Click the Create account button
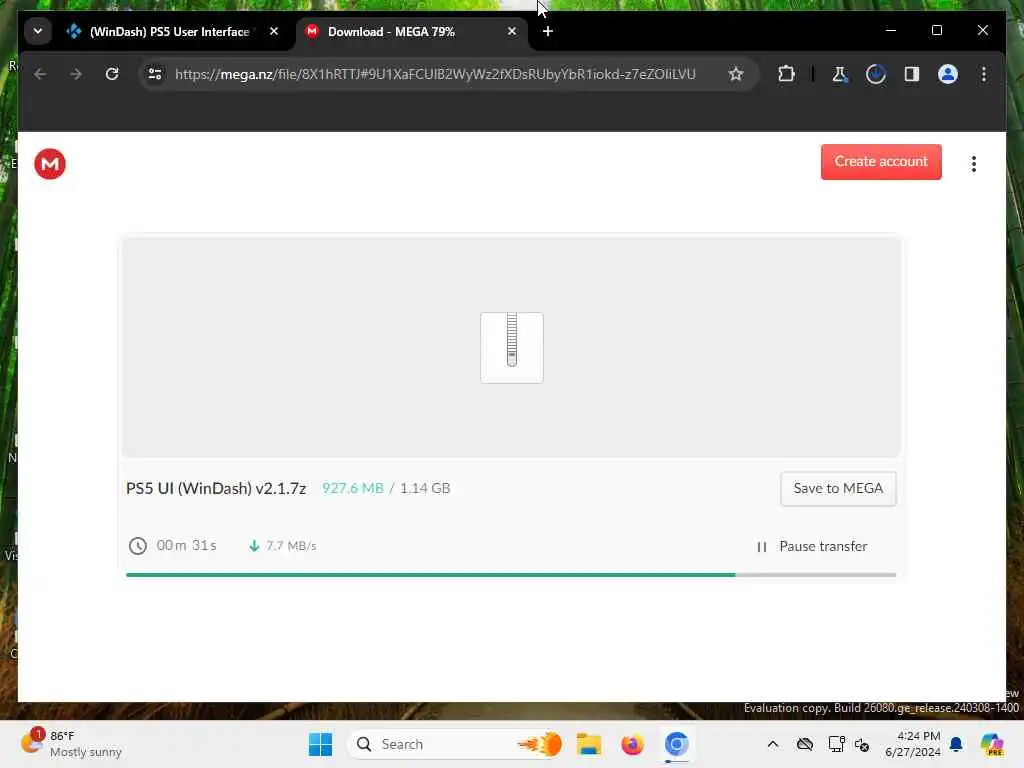Image resolution: width=1024 pixels, height=768 pixels. click(x=880, y=161)
